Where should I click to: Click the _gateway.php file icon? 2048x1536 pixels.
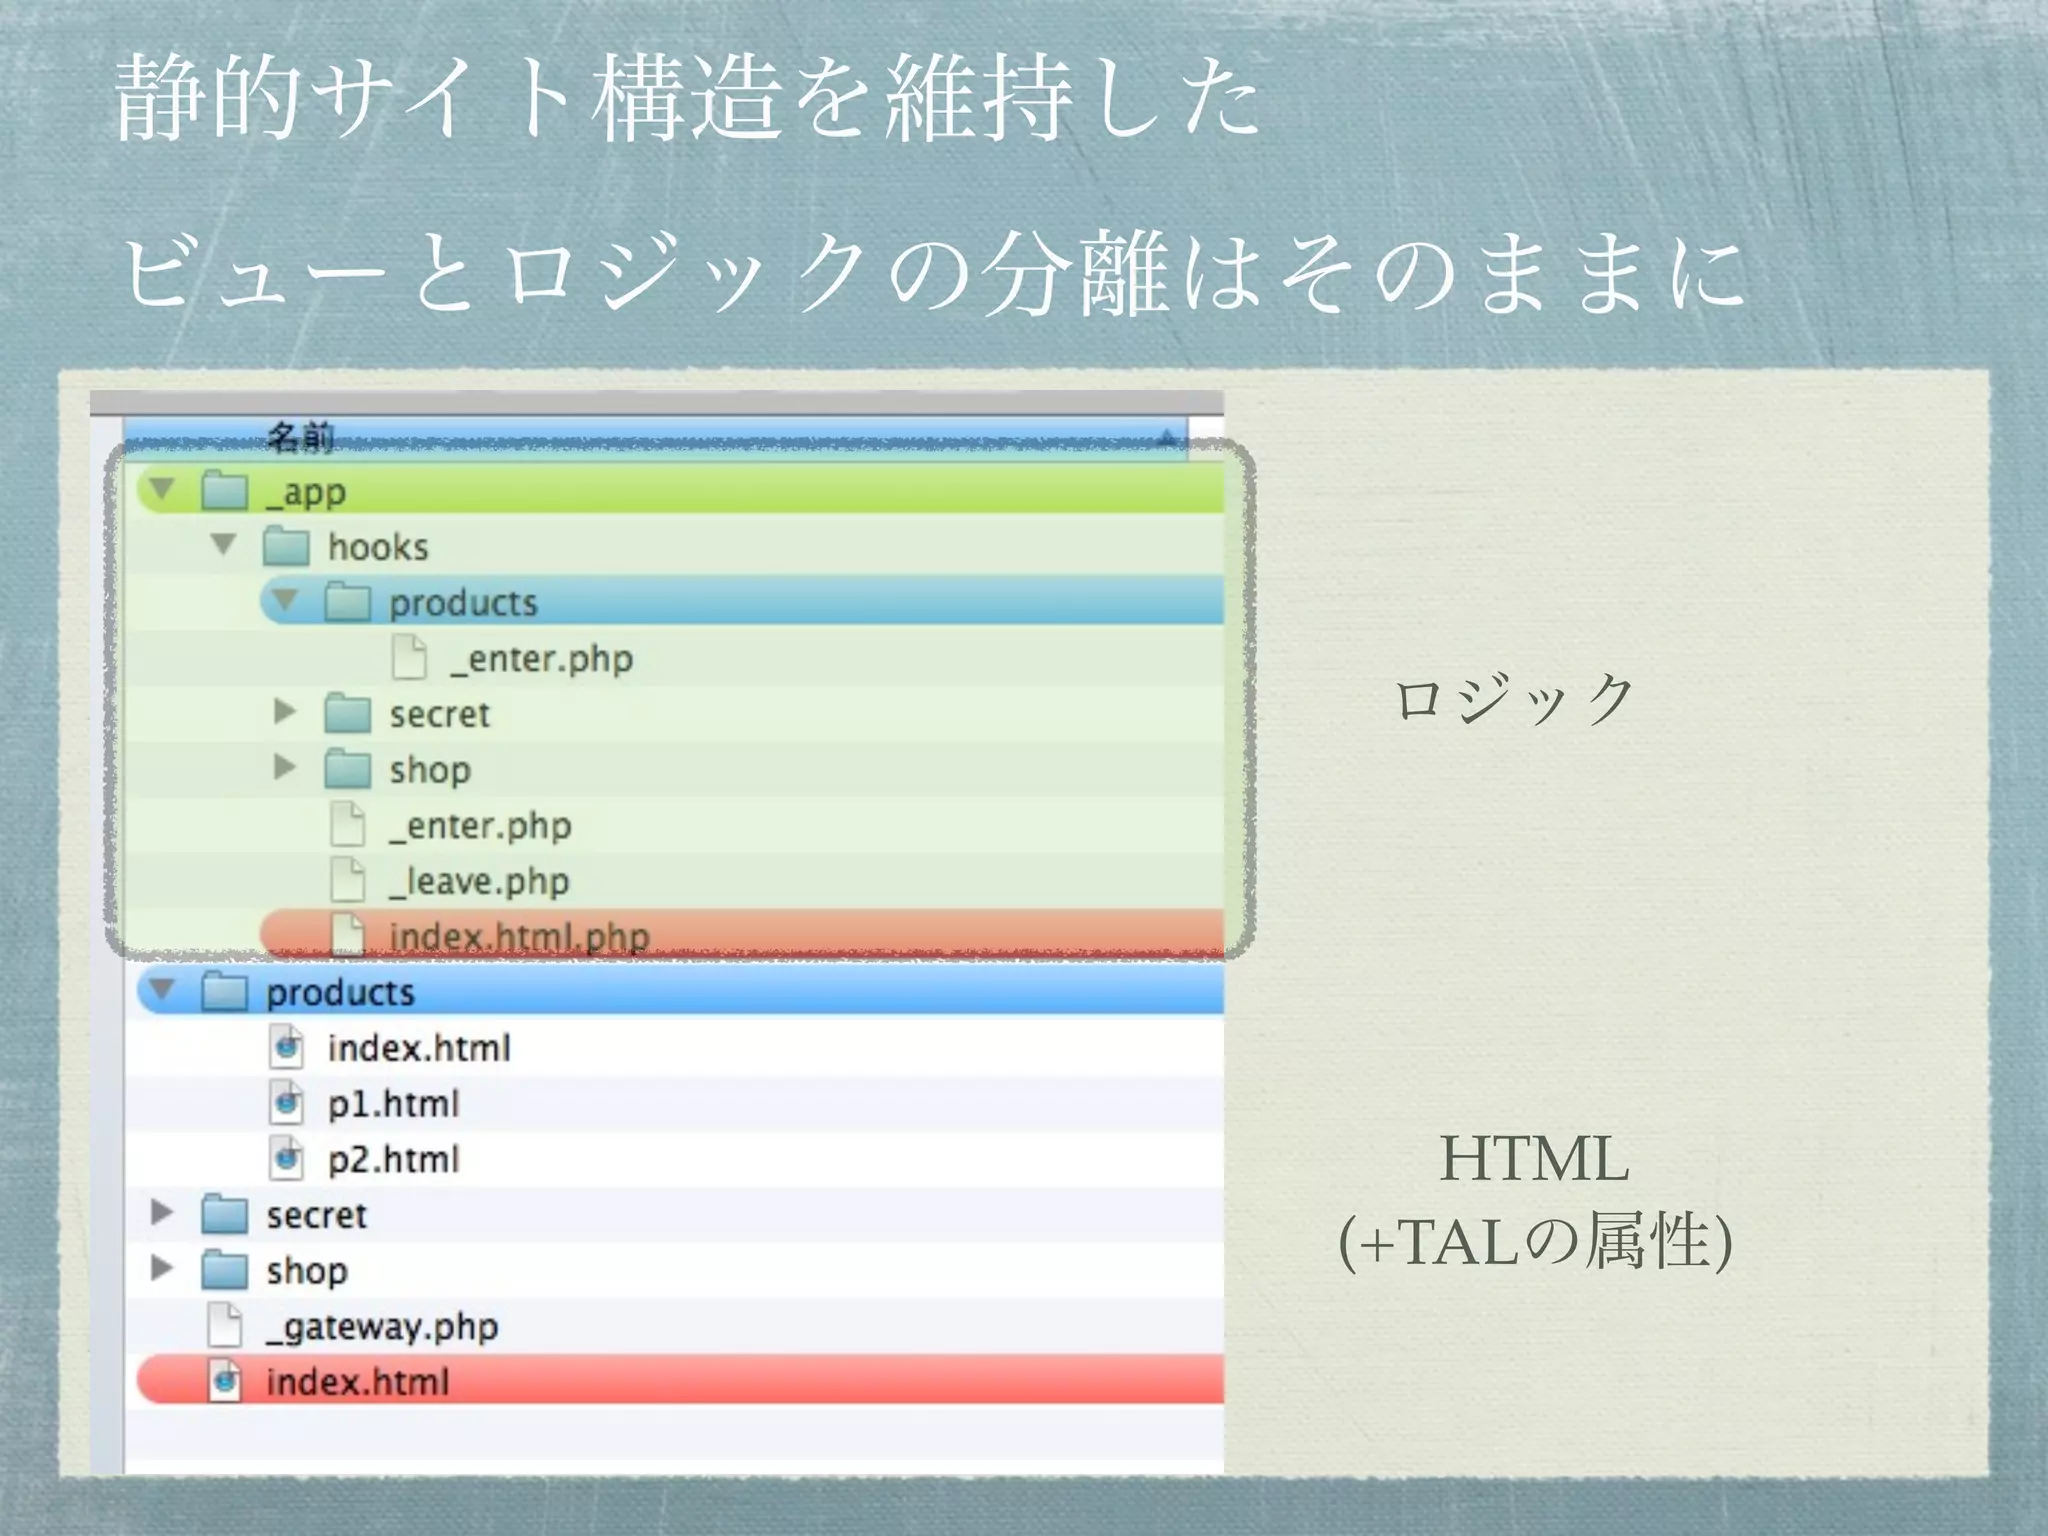225,1327
